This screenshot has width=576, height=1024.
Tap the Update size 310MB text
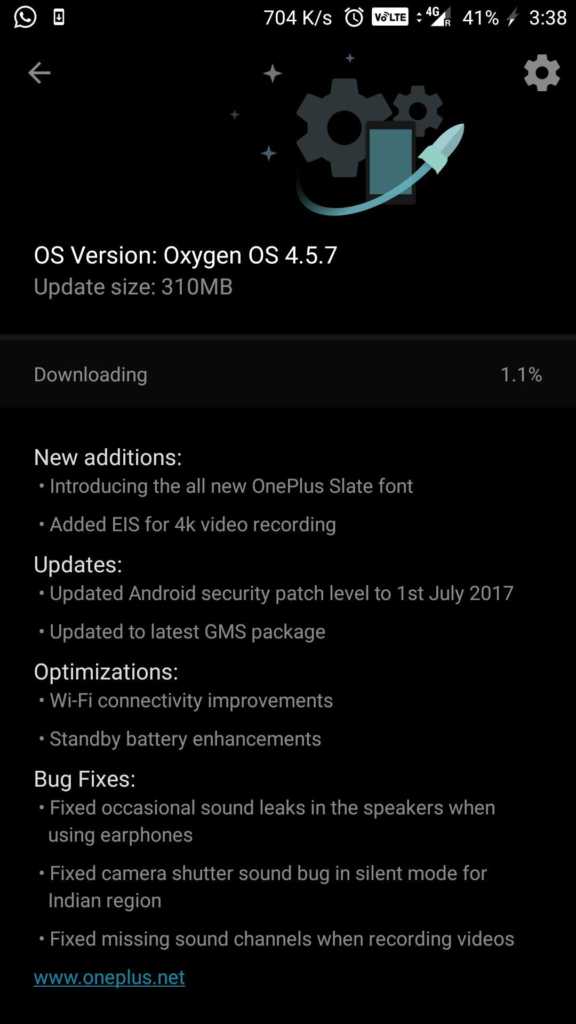[x=133, y=287]
